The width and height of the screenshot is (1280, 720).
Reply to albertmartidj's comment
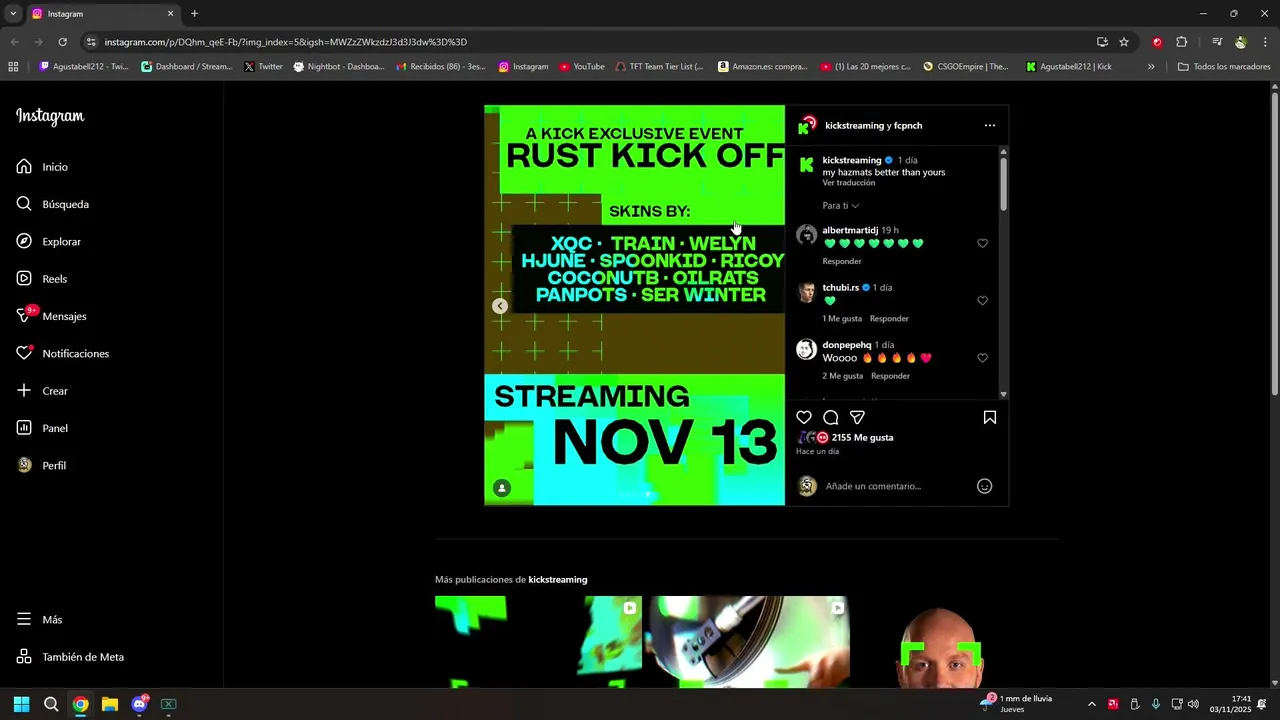point(842,261)
